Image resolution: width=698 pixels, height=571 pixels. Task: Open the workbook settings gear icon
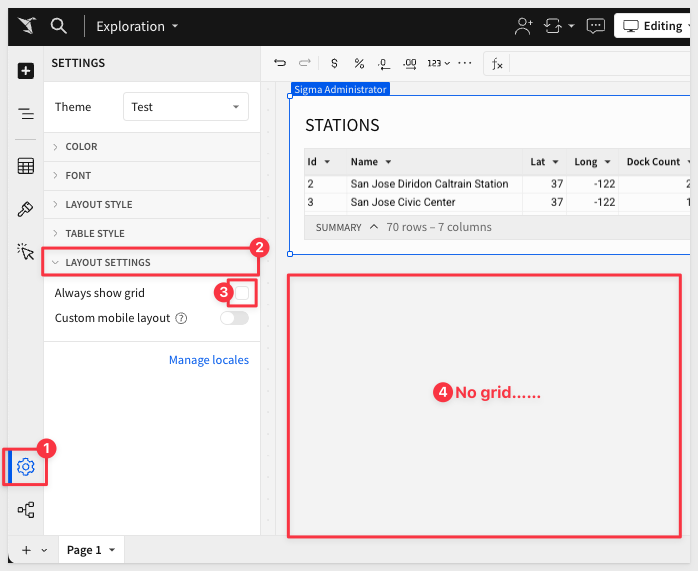[26, 467]
